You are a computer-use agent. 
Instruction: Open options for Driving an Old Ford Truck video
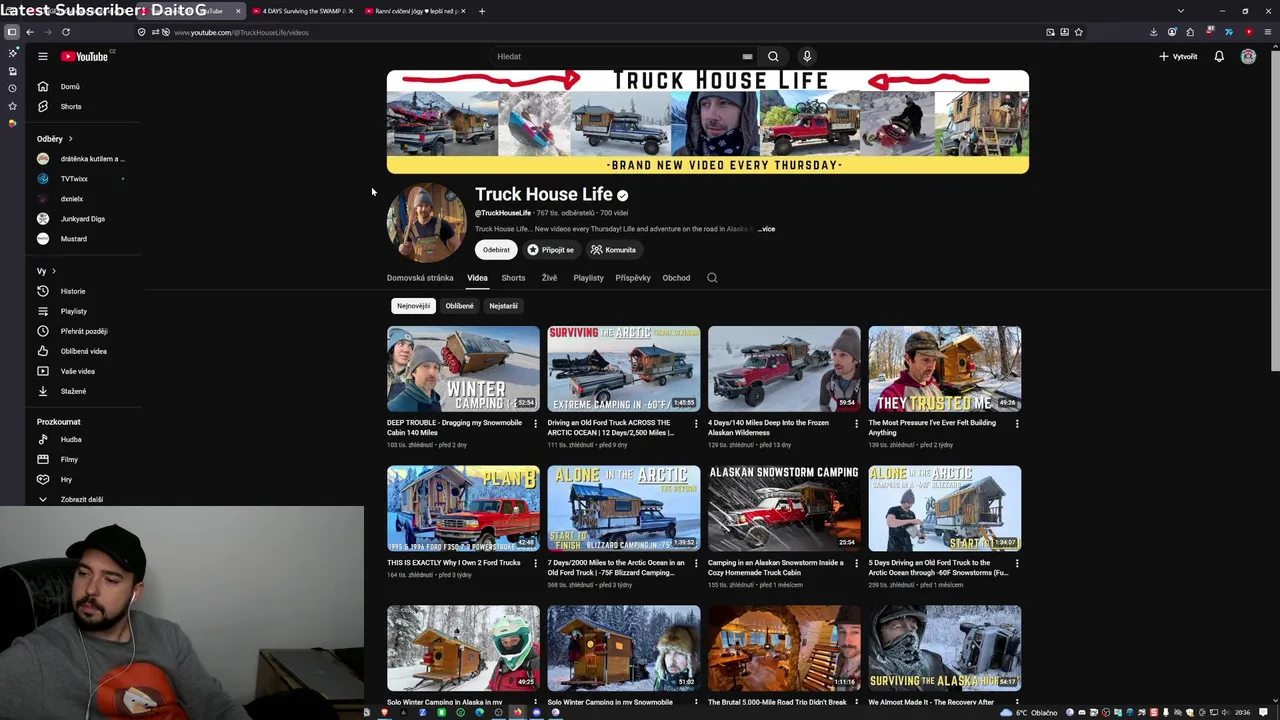[x=696, y=424]
